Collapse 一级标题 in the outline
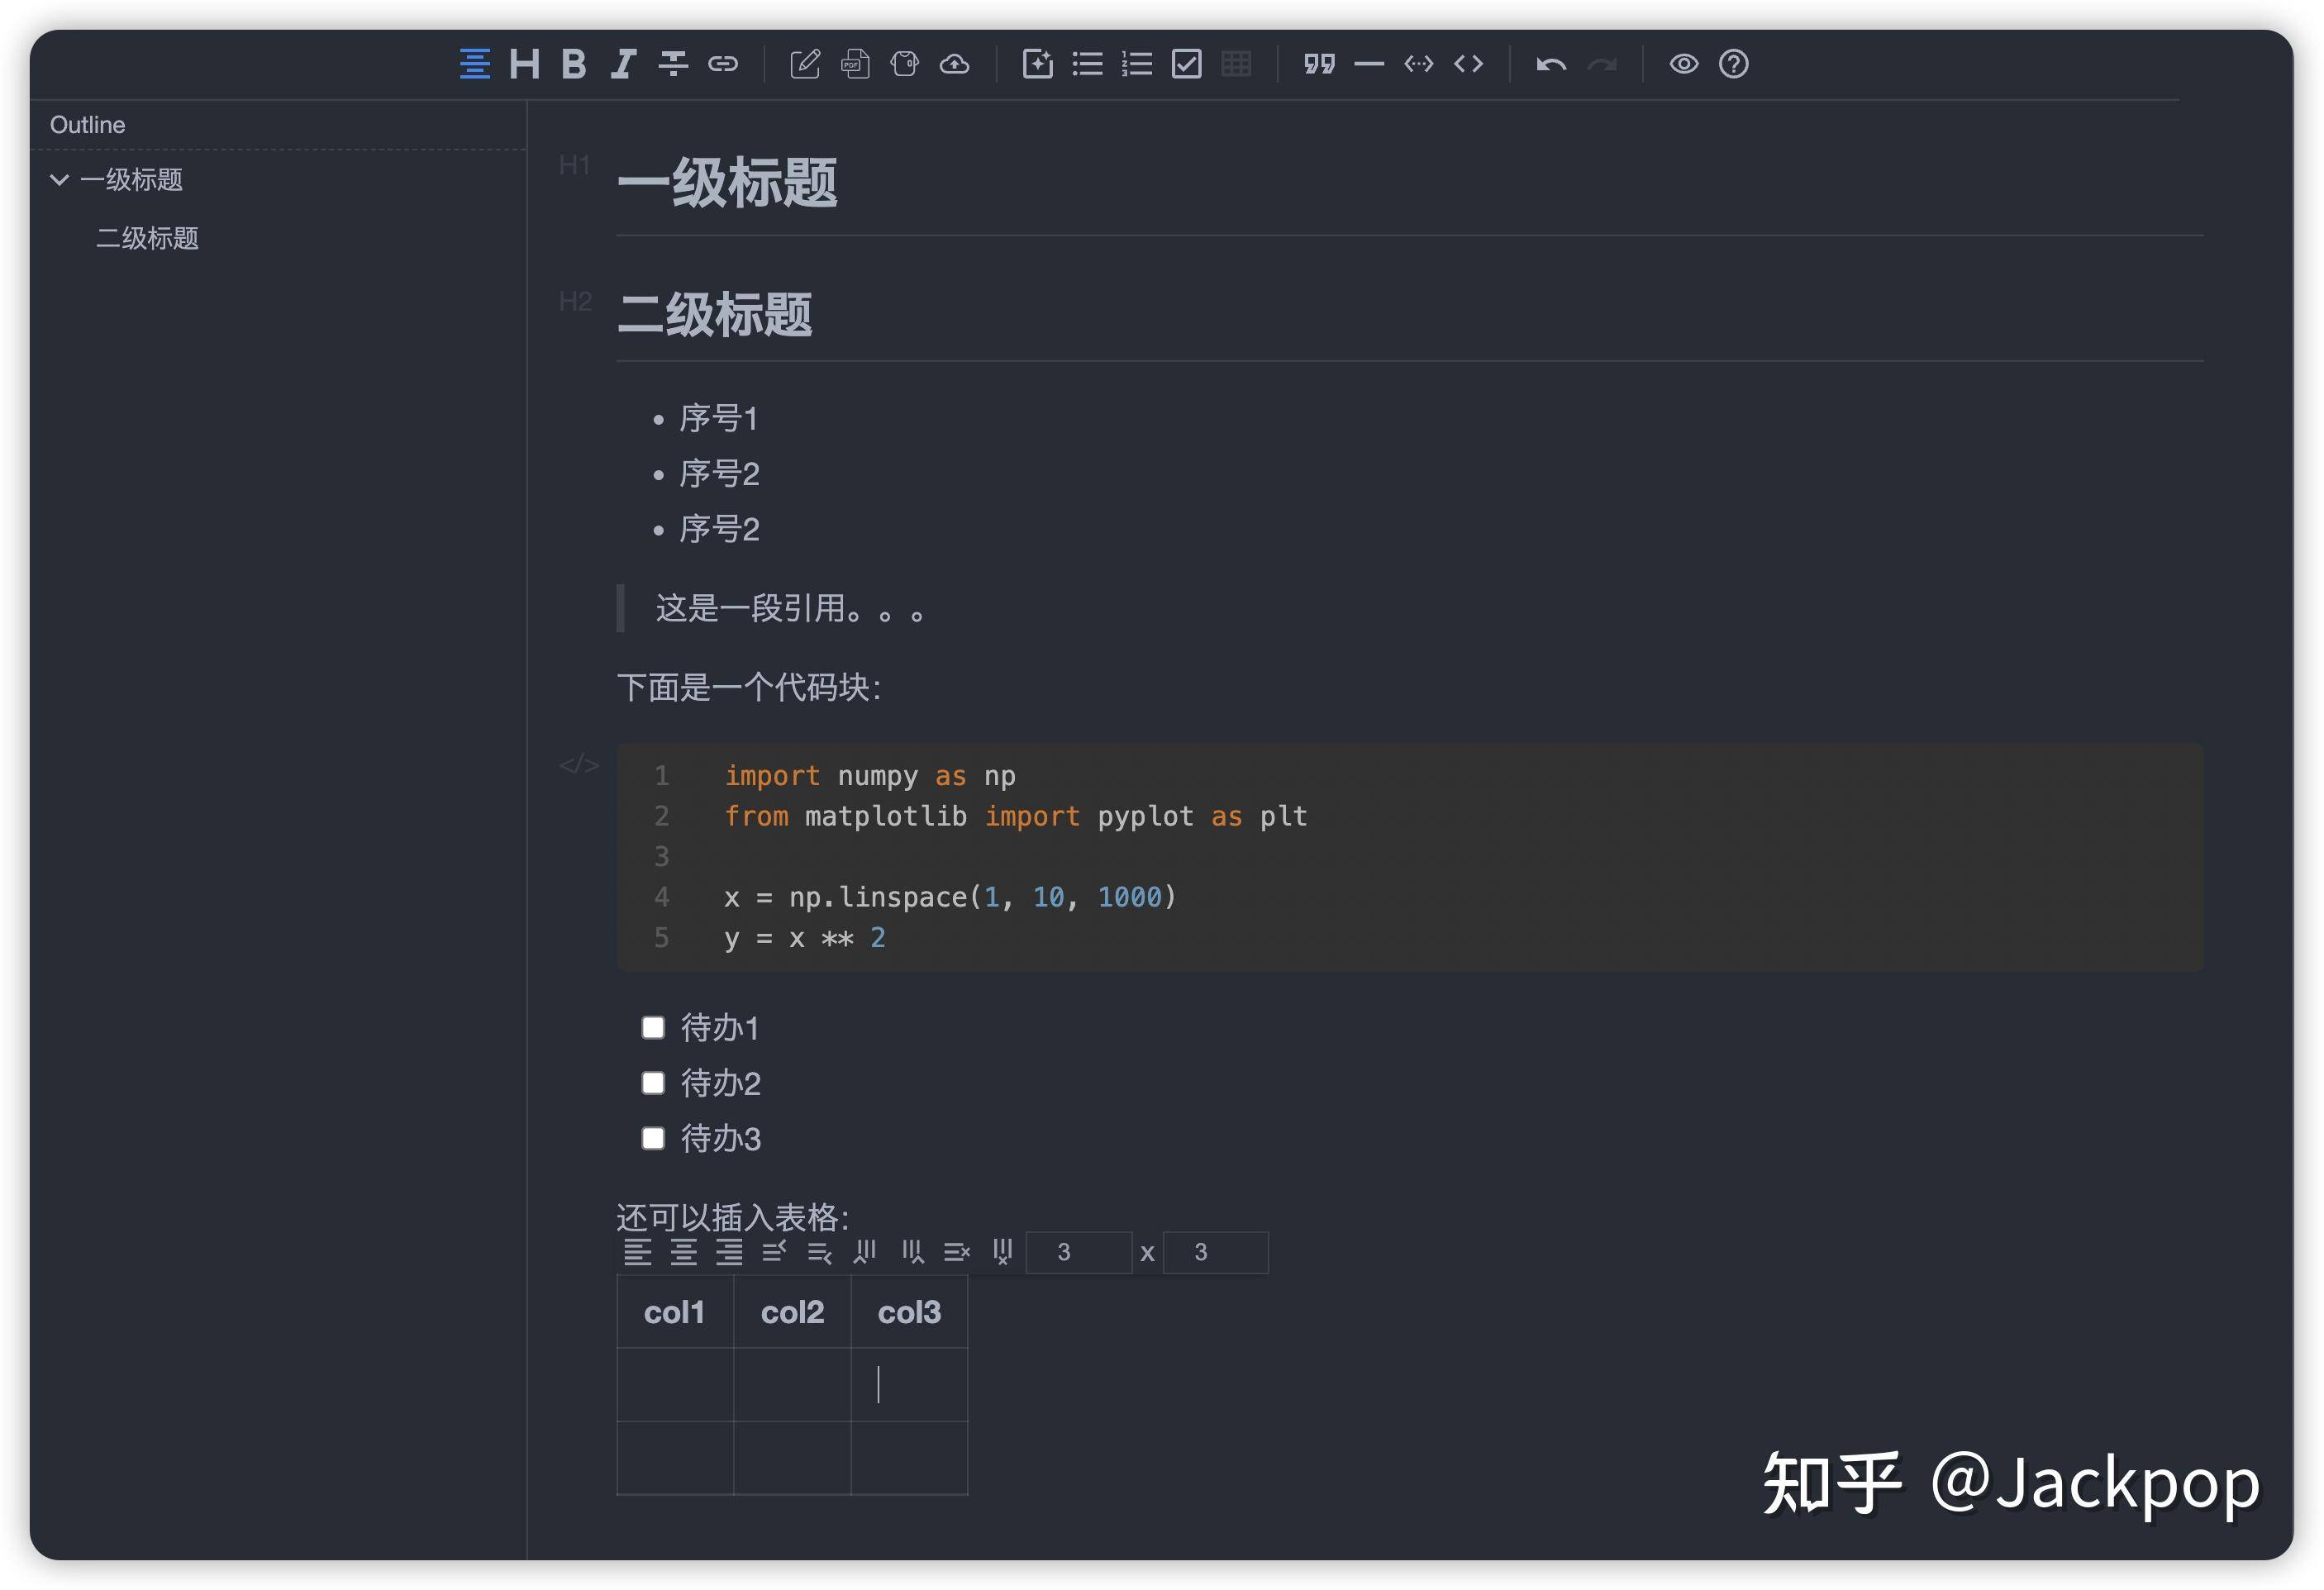This screenshot has width=2324, height=1590. [60, 180]
